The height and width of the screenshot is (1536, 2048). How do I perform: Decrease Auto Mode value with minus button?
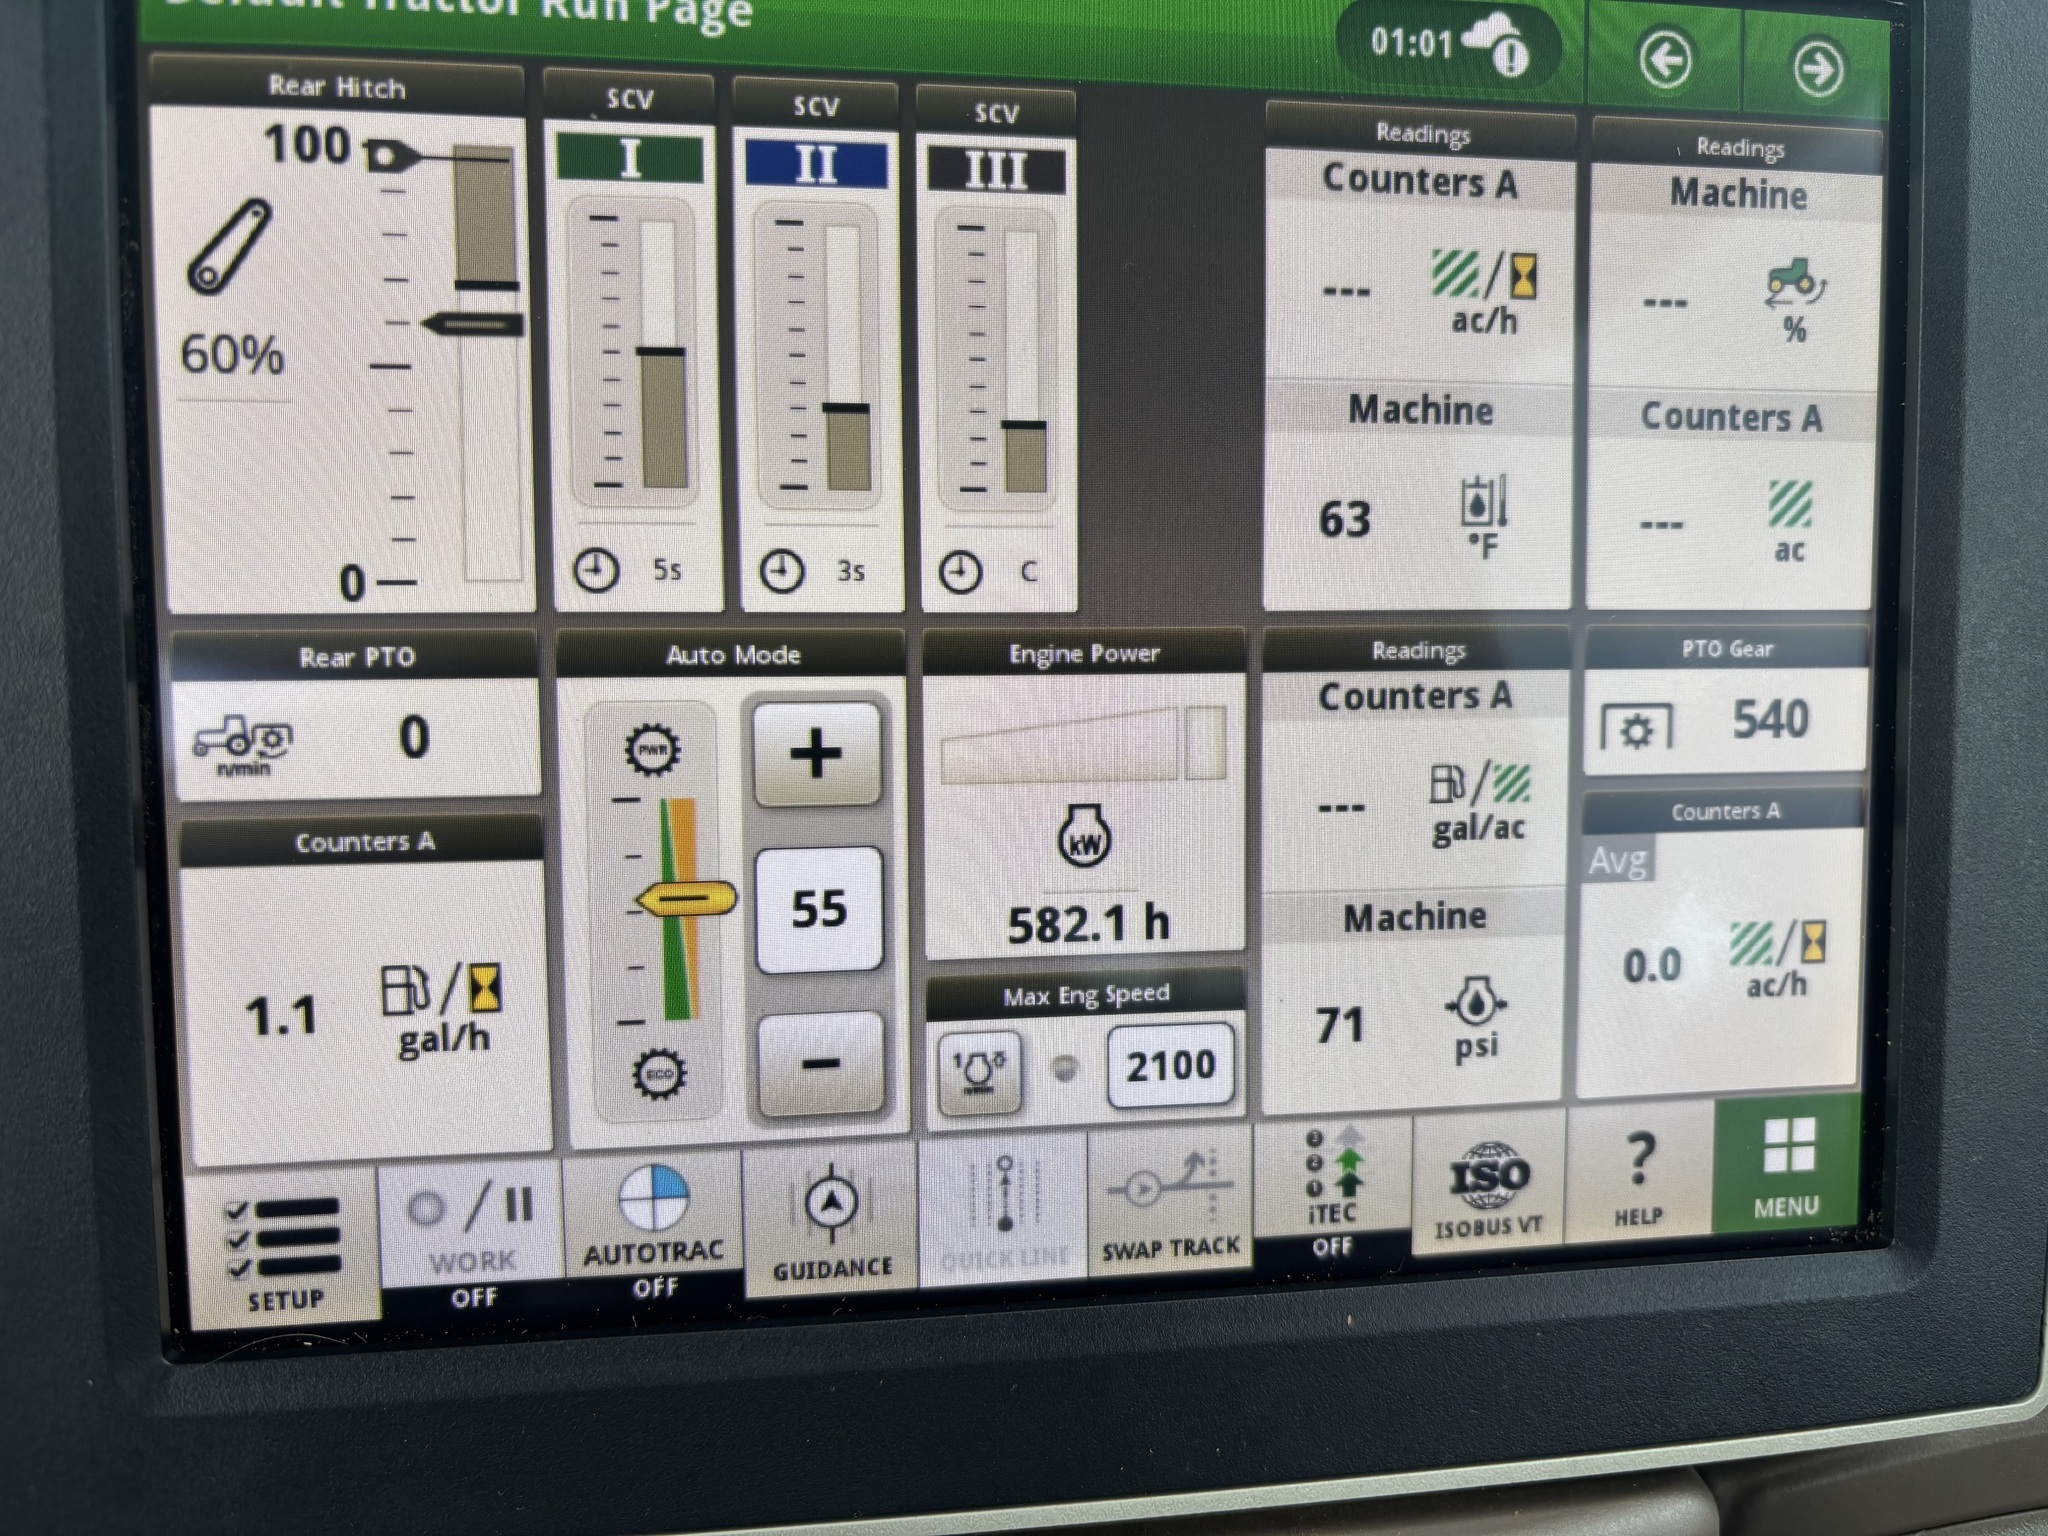coord(821,1063)
